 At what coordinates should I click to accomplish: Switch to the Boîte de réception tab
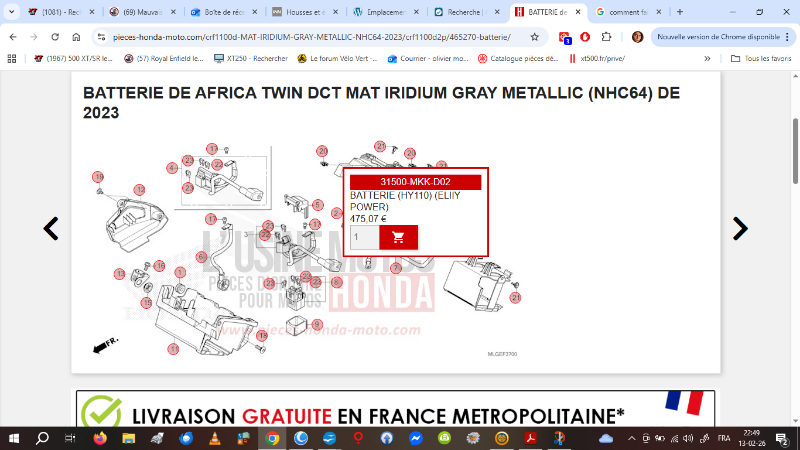[x=224, y=12]
